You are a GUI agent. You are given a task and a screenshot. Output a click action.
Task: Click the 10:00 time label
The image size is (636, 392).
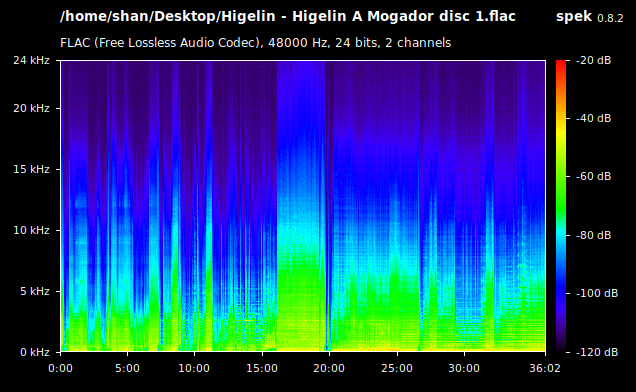pos(194,368)
